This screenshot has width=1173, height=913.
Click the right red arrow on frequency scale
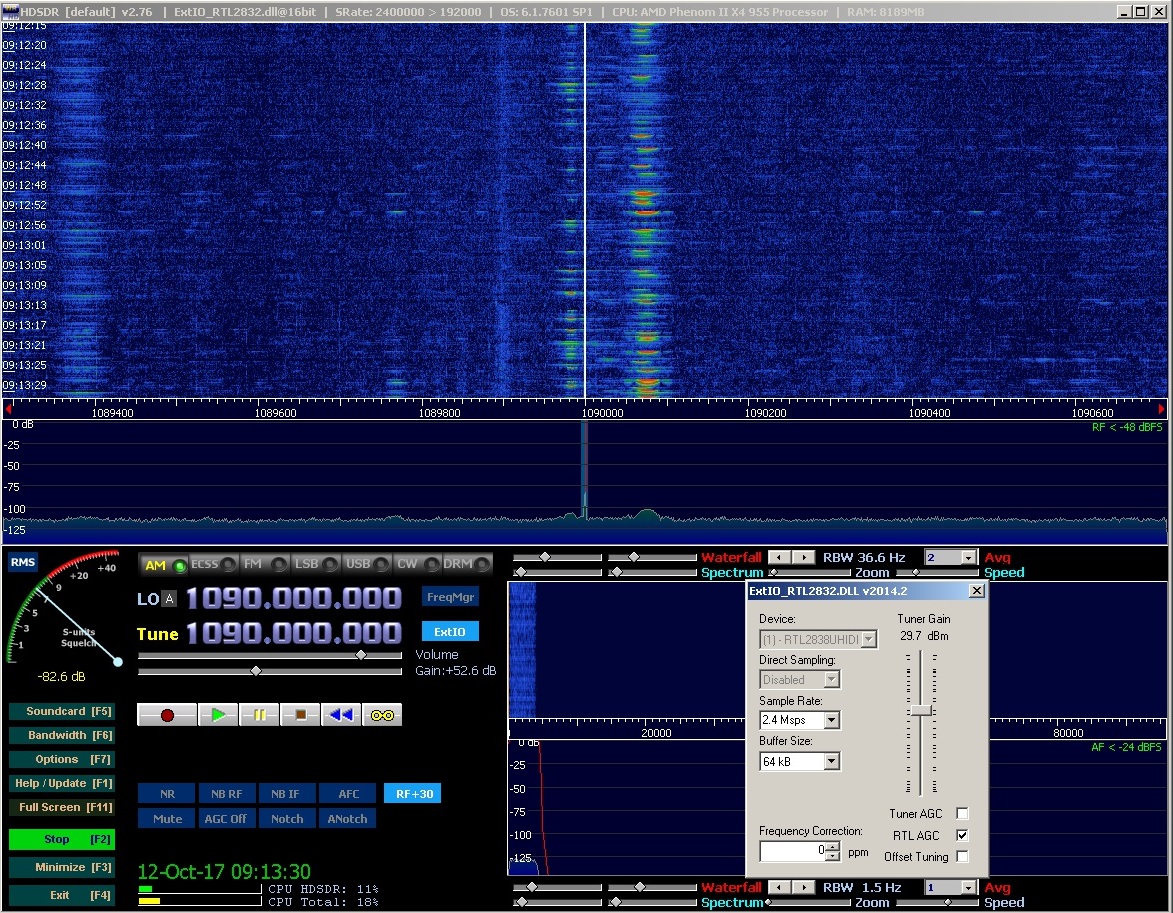(1162, 409)
